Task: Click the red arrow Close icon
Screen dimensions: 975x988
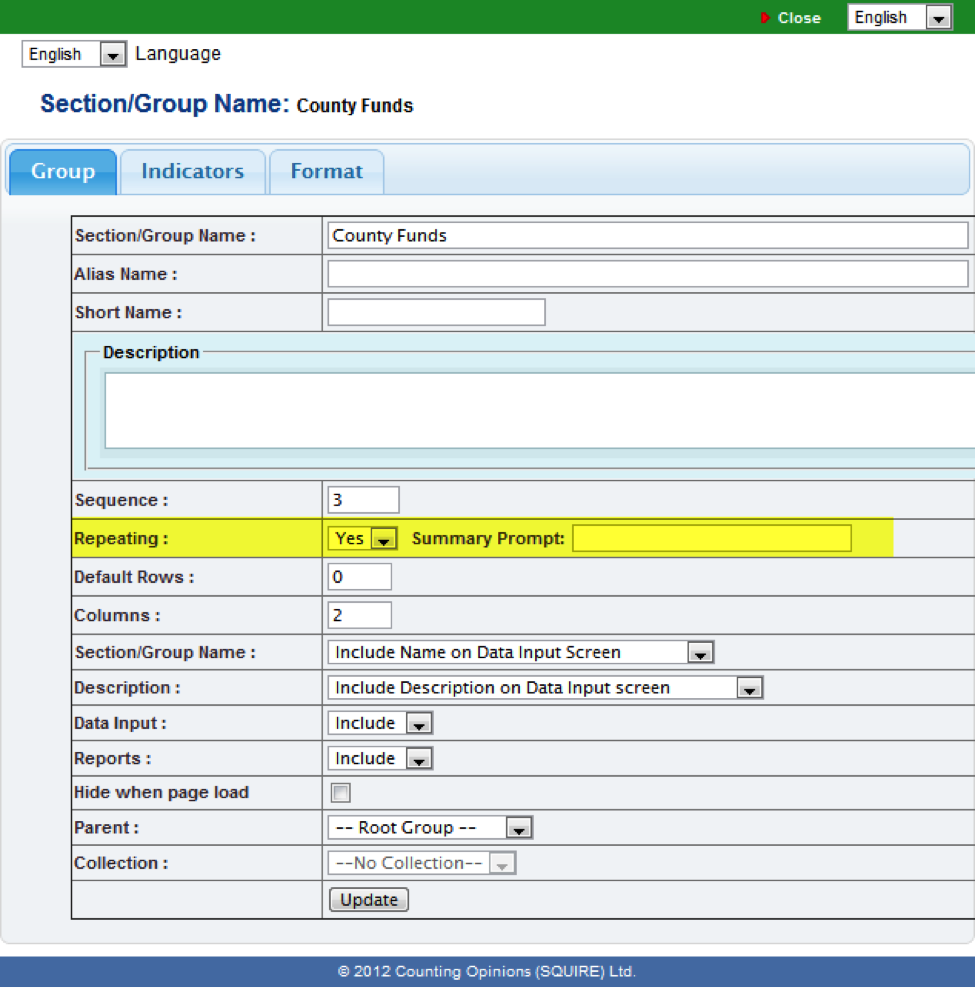Action: point(766,18)
